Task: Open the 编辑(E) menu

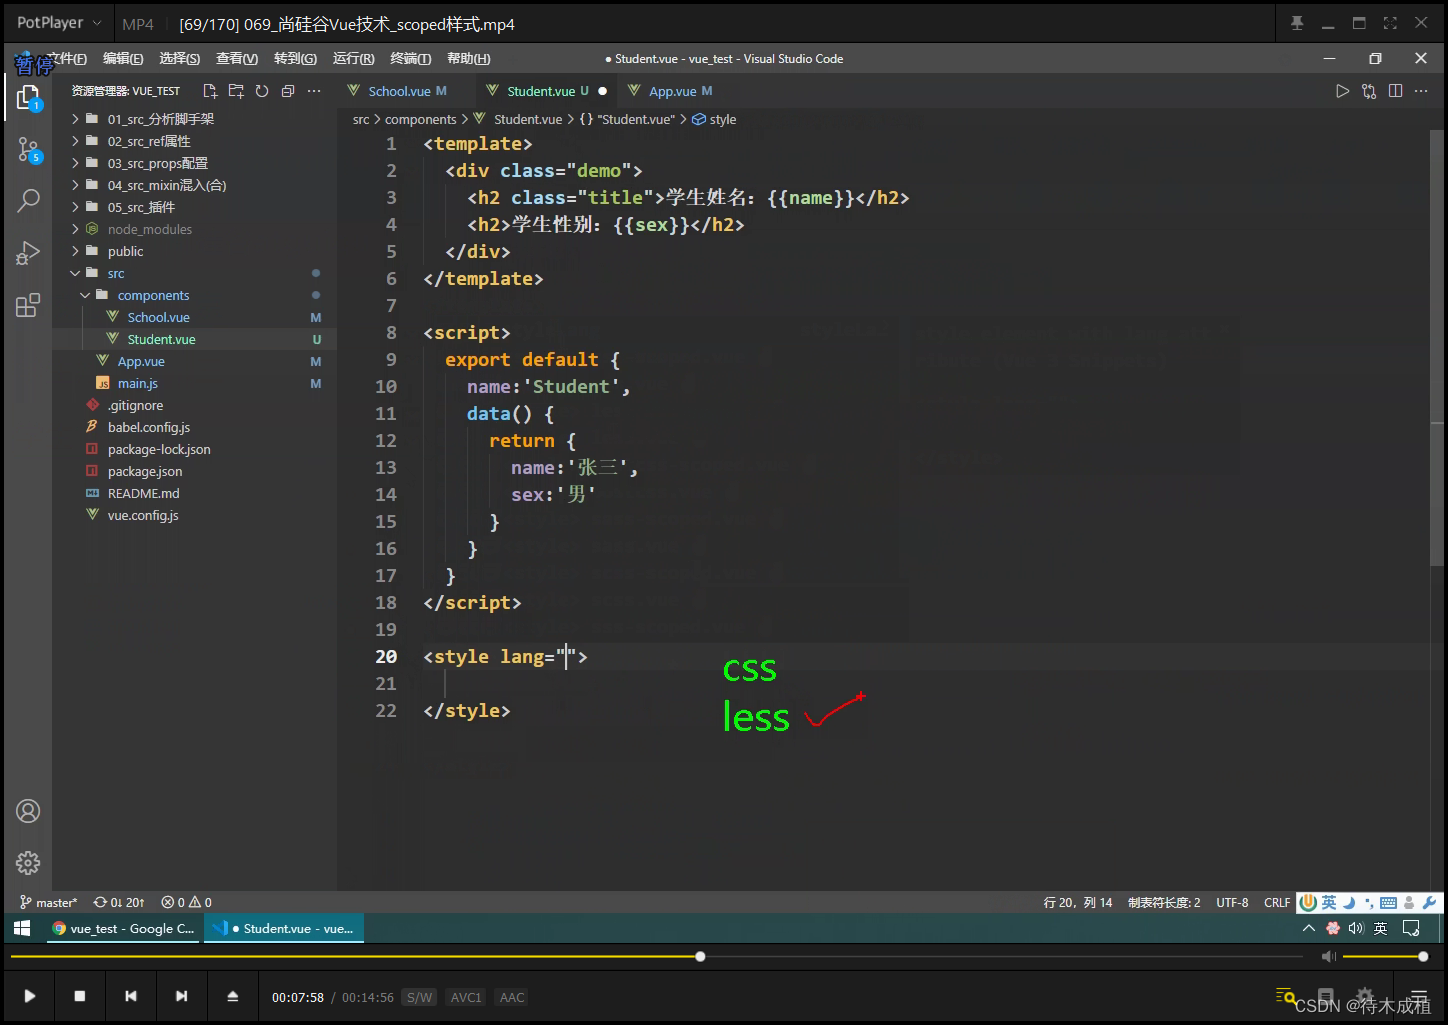Action: click(x=123, y=59)
